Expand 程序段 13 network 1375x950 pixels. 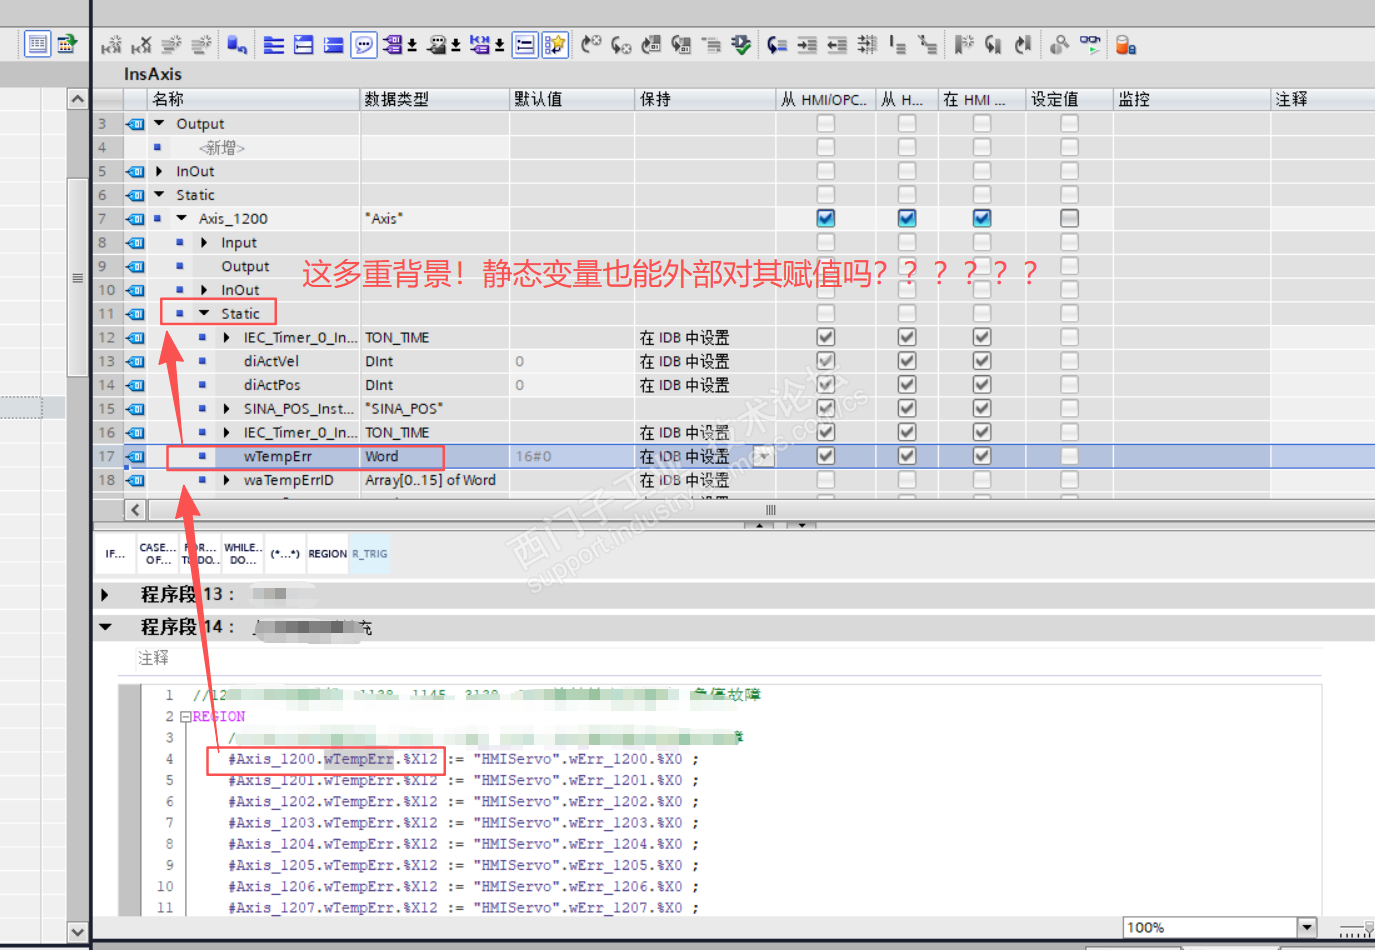point(105,595)
